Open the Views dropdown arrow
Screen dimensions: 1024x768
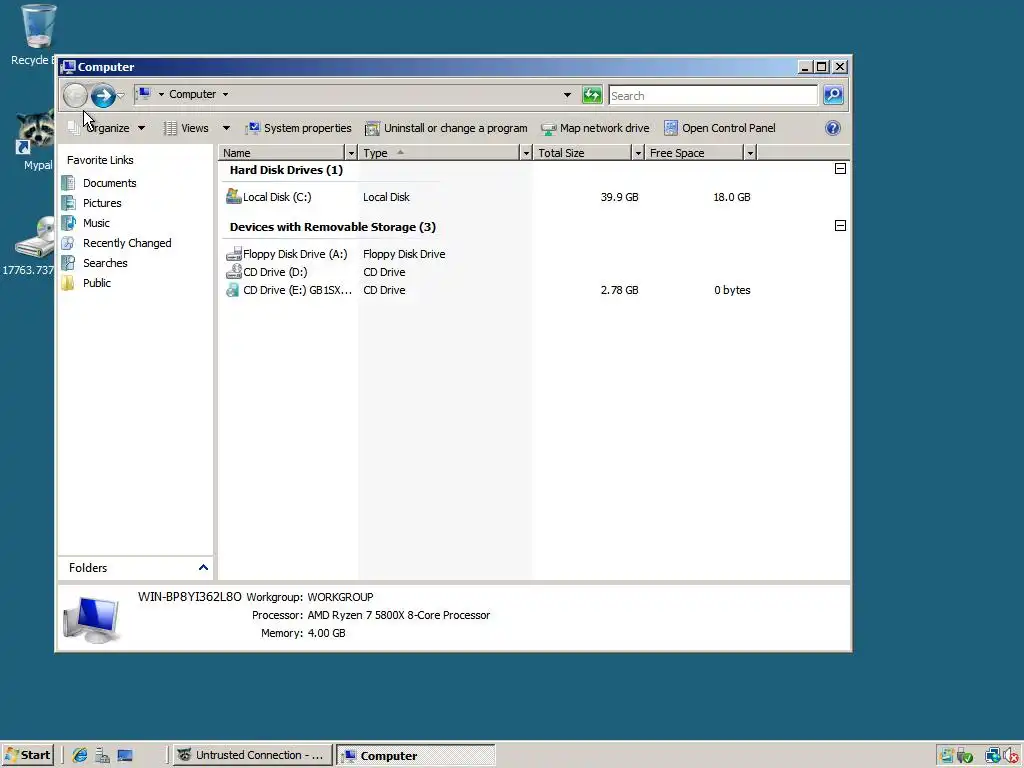tap(226, 128)
